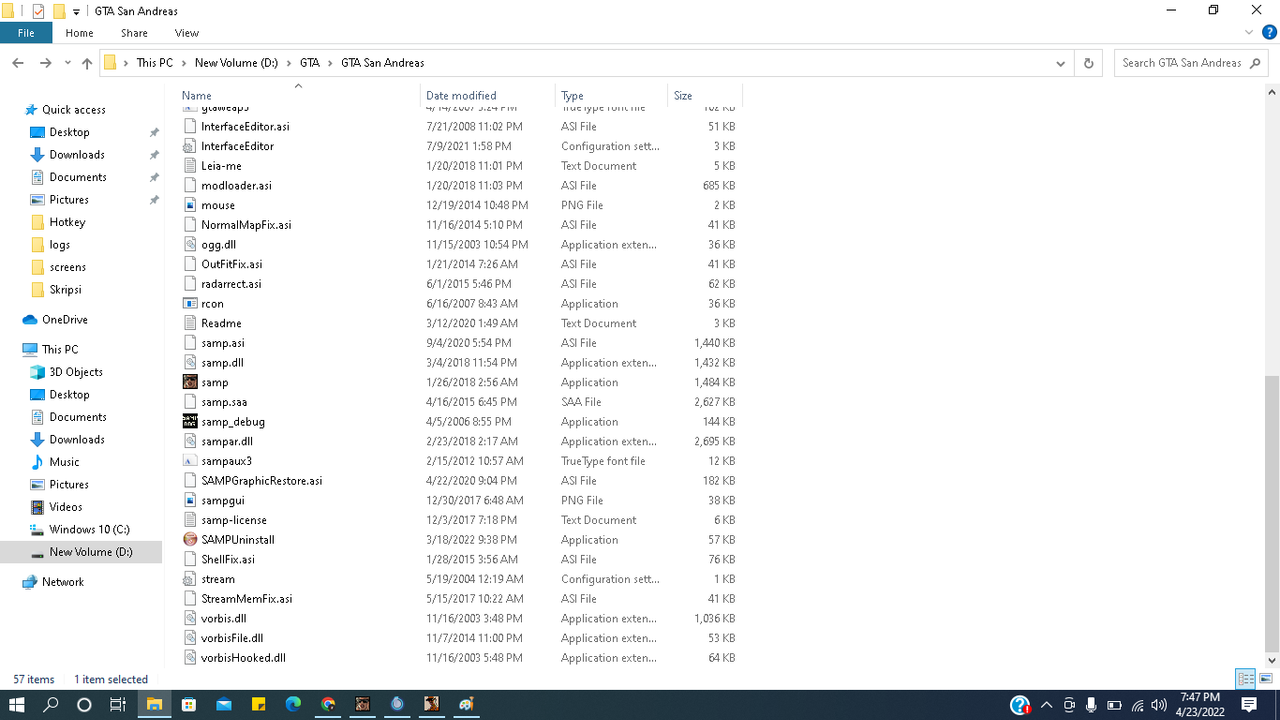Image resolution: width=1280 pixels, height=720 pixels.
Task: Open the File menu
Action: coord(26,33)
